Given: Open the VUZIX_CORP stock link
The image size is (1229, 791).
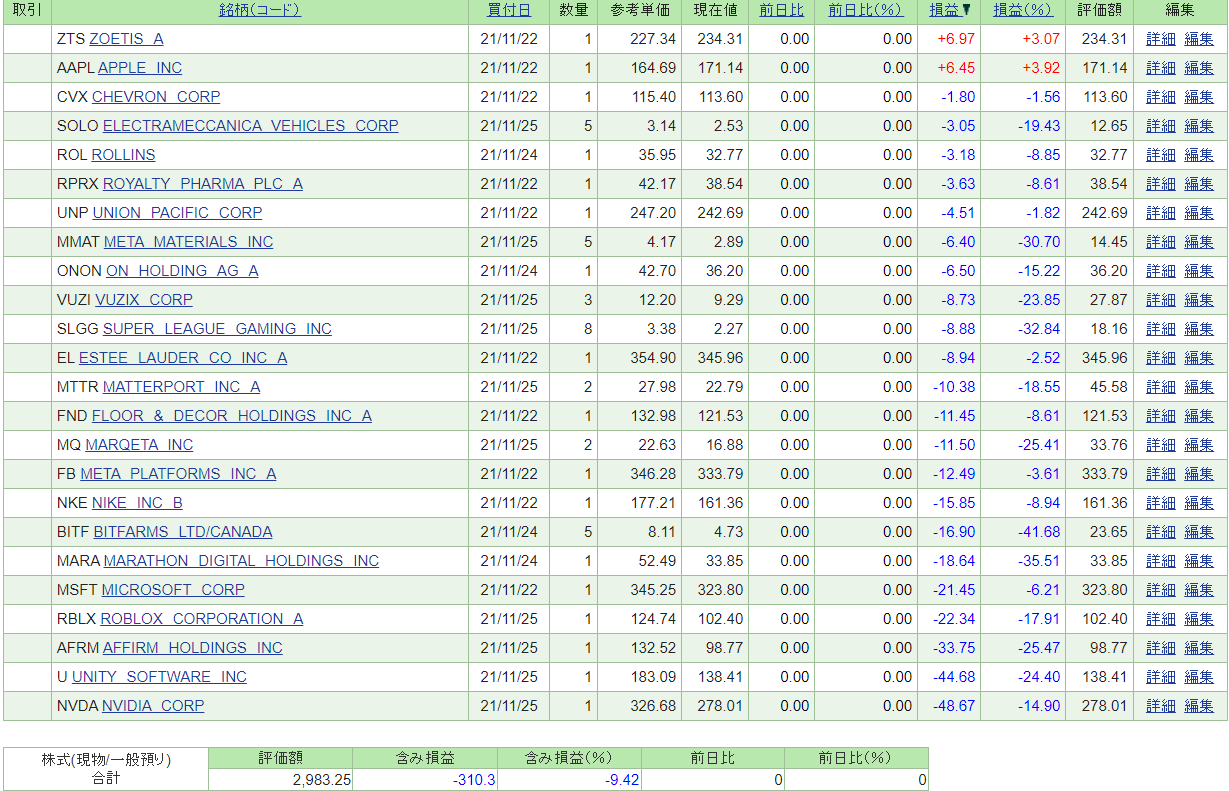Looking at the screenshot, I should 144,300.
